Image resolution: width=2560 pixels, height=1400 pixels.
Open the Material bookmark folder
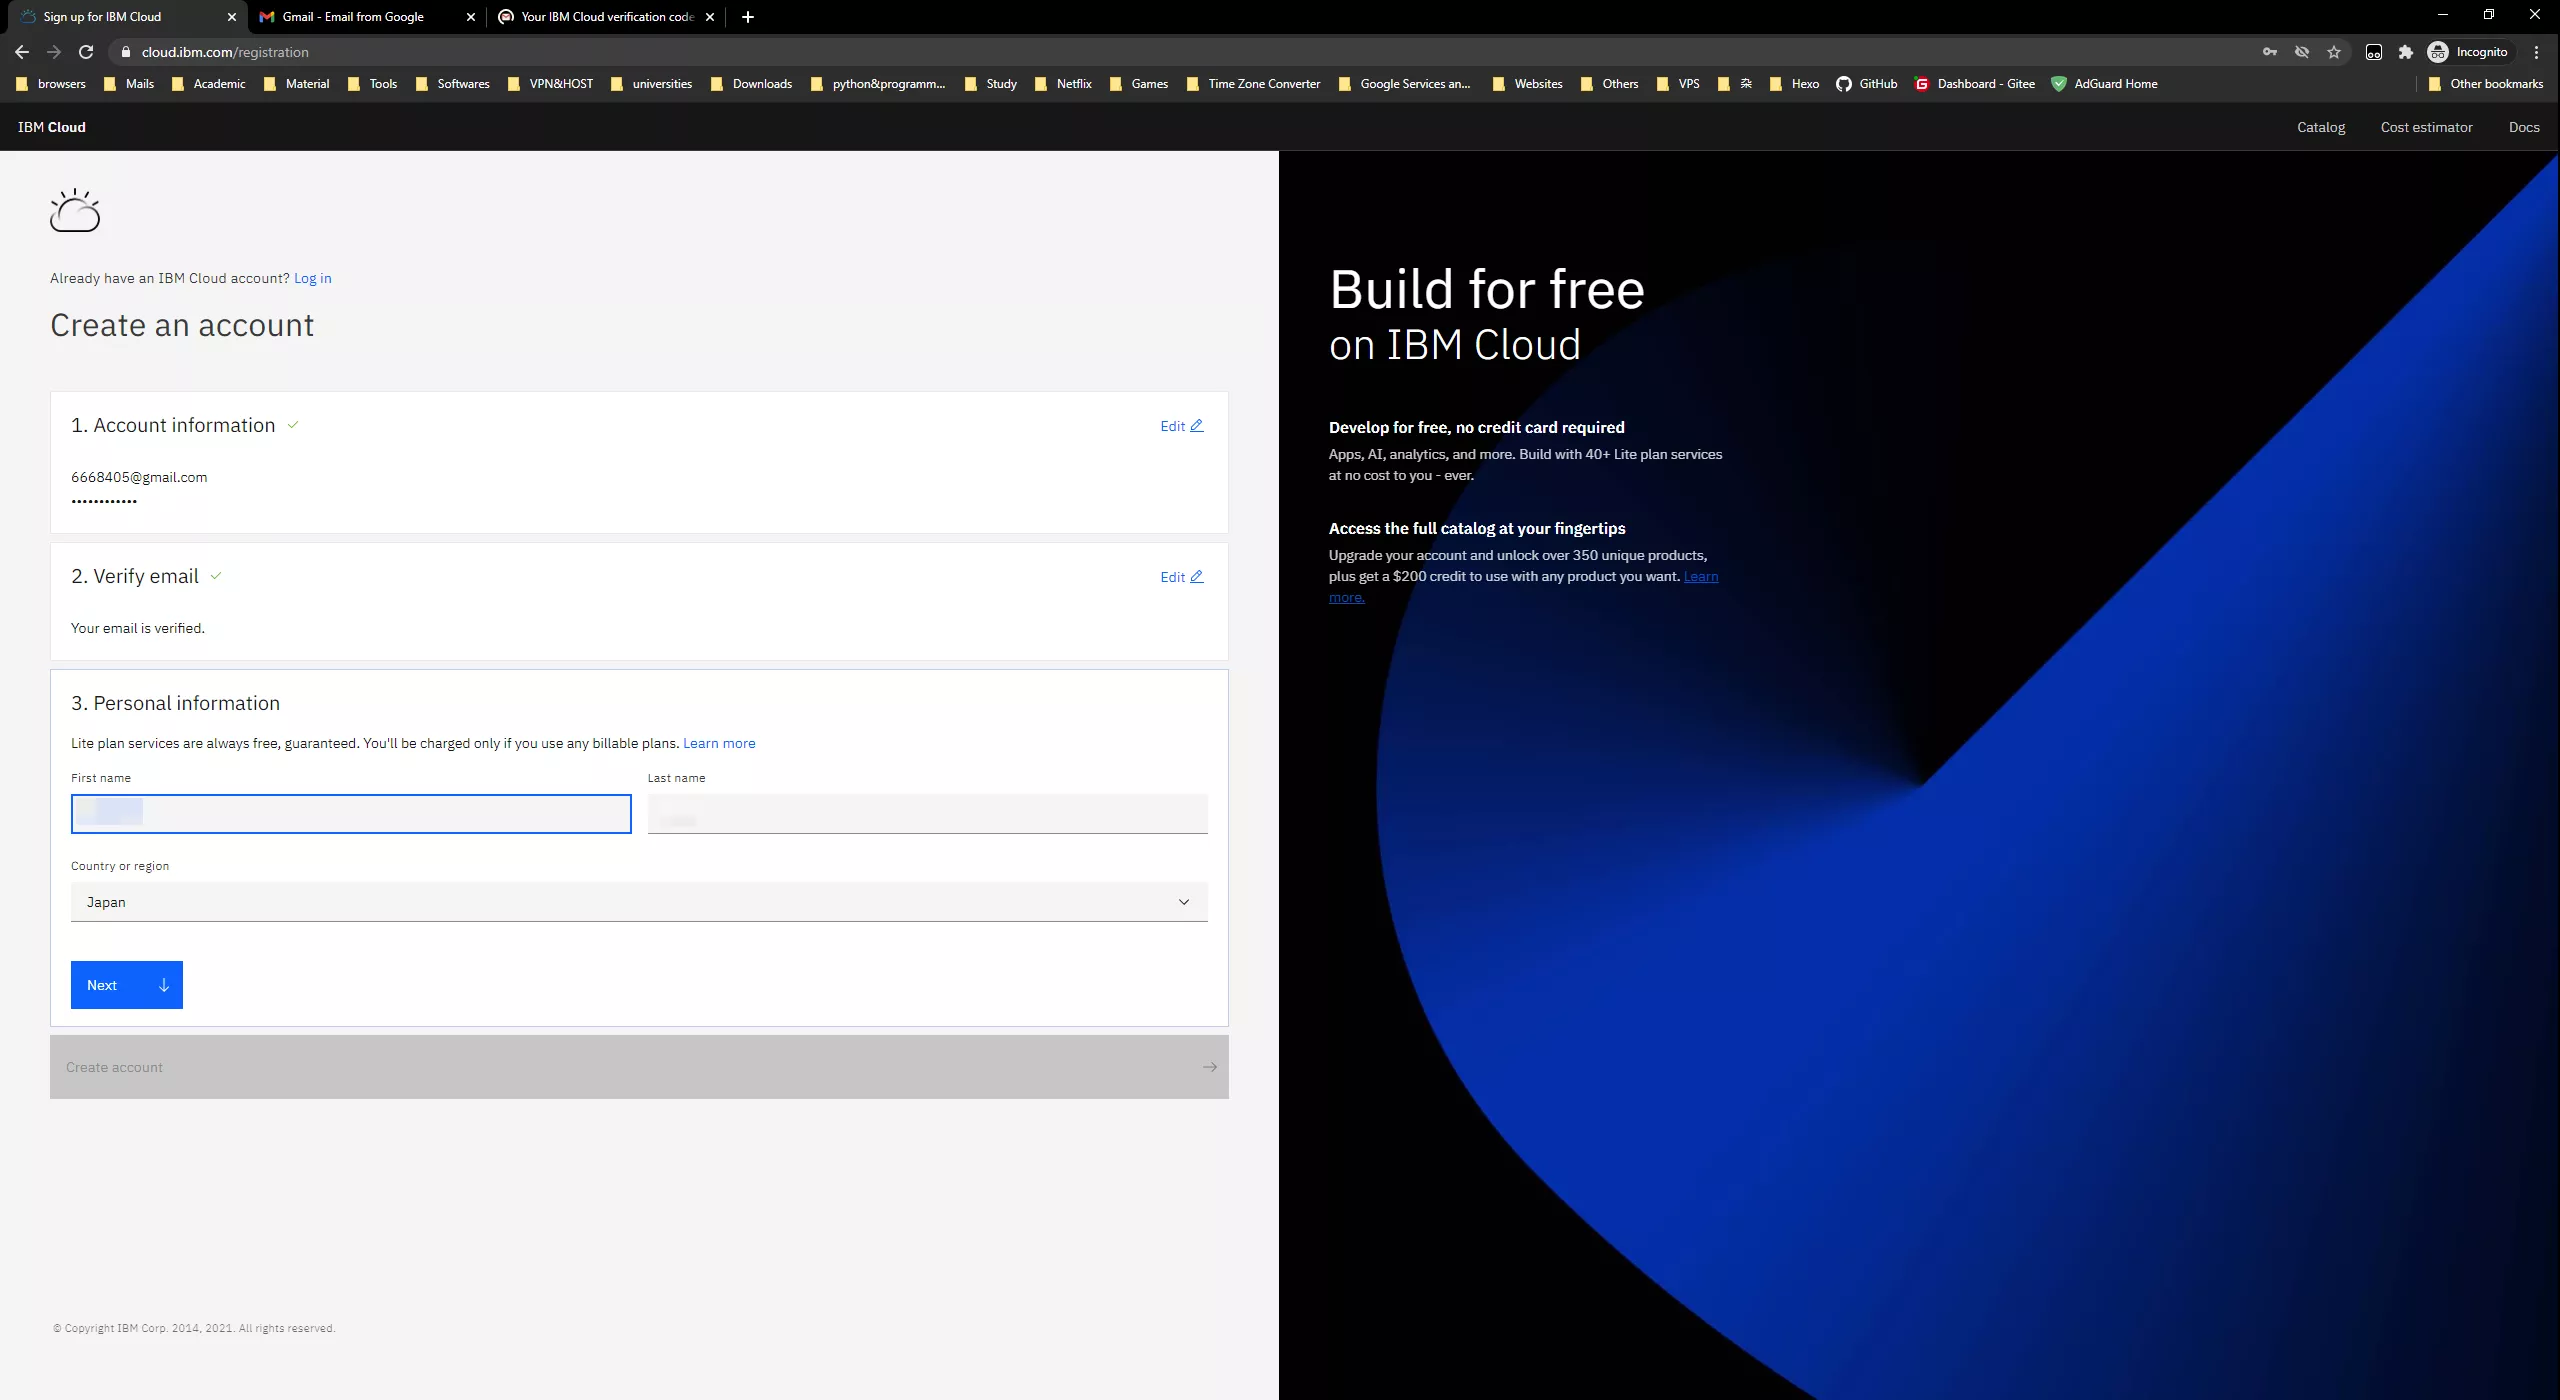click(296, 84)
